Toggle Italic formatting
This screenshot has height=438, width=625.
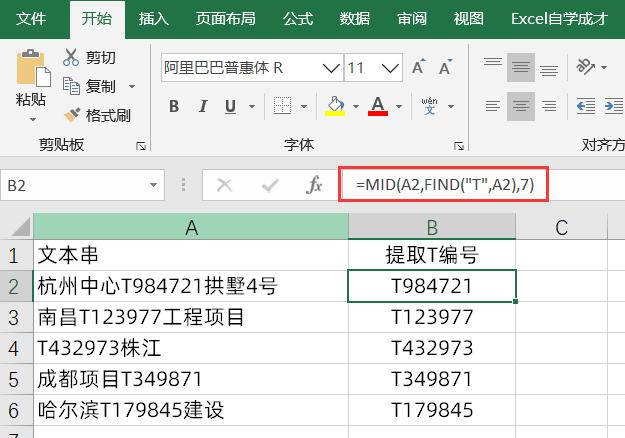point(202,106)
